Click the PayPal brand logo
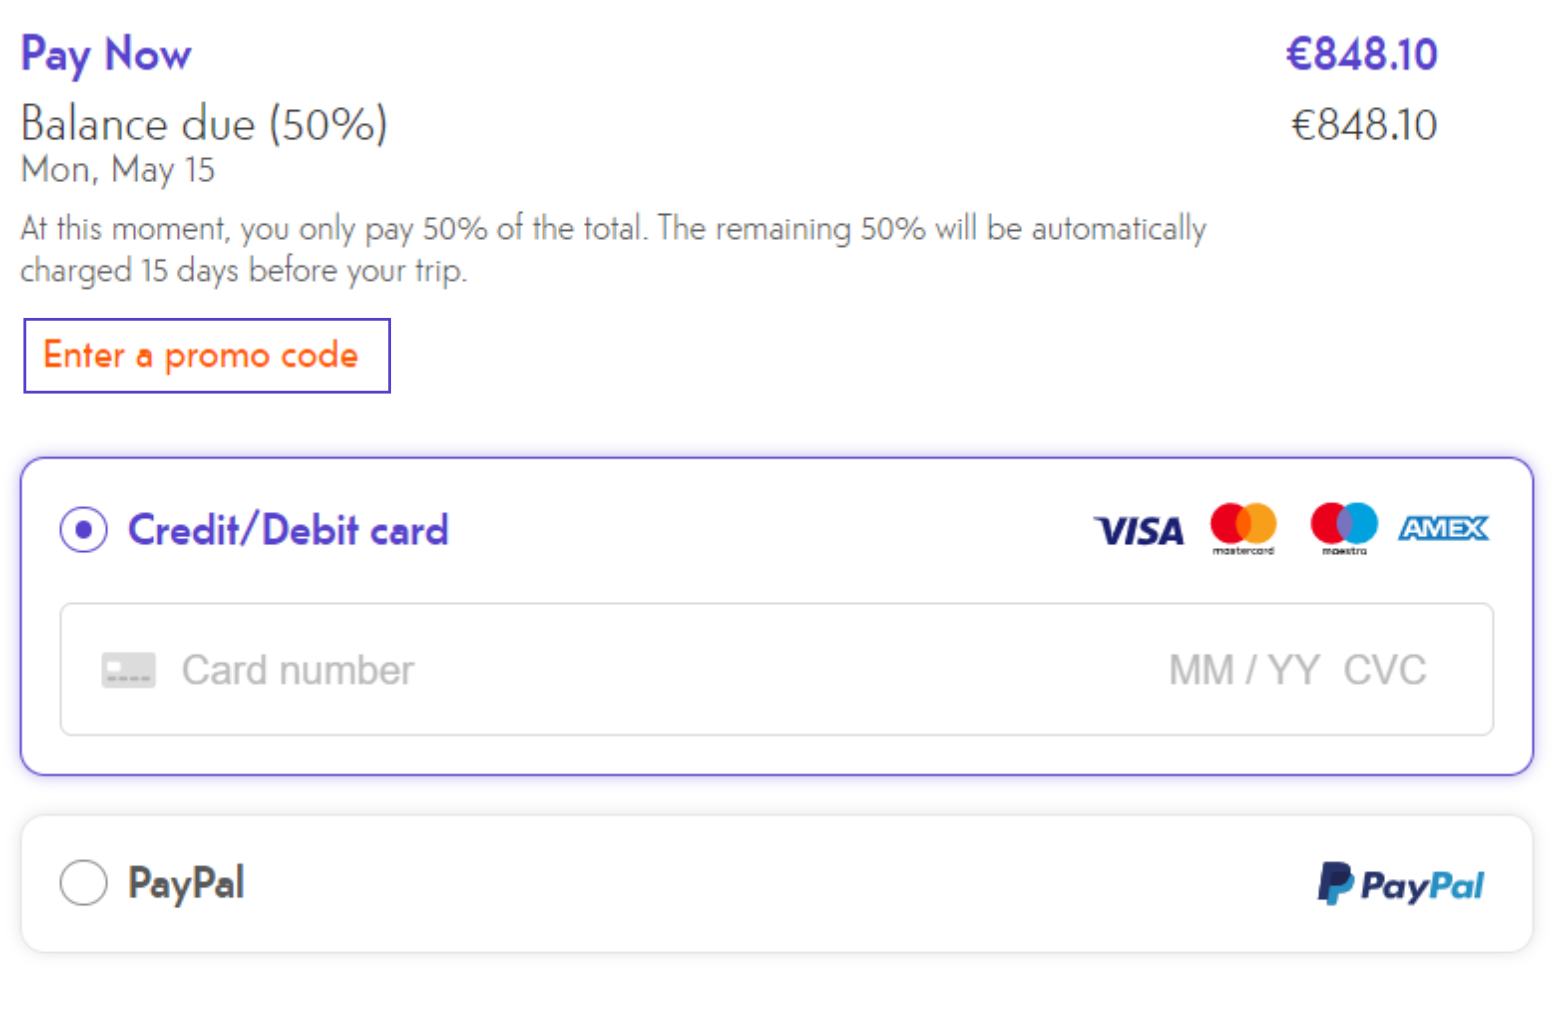This screenshot has width=1556, height=1036. point(1401,884)
